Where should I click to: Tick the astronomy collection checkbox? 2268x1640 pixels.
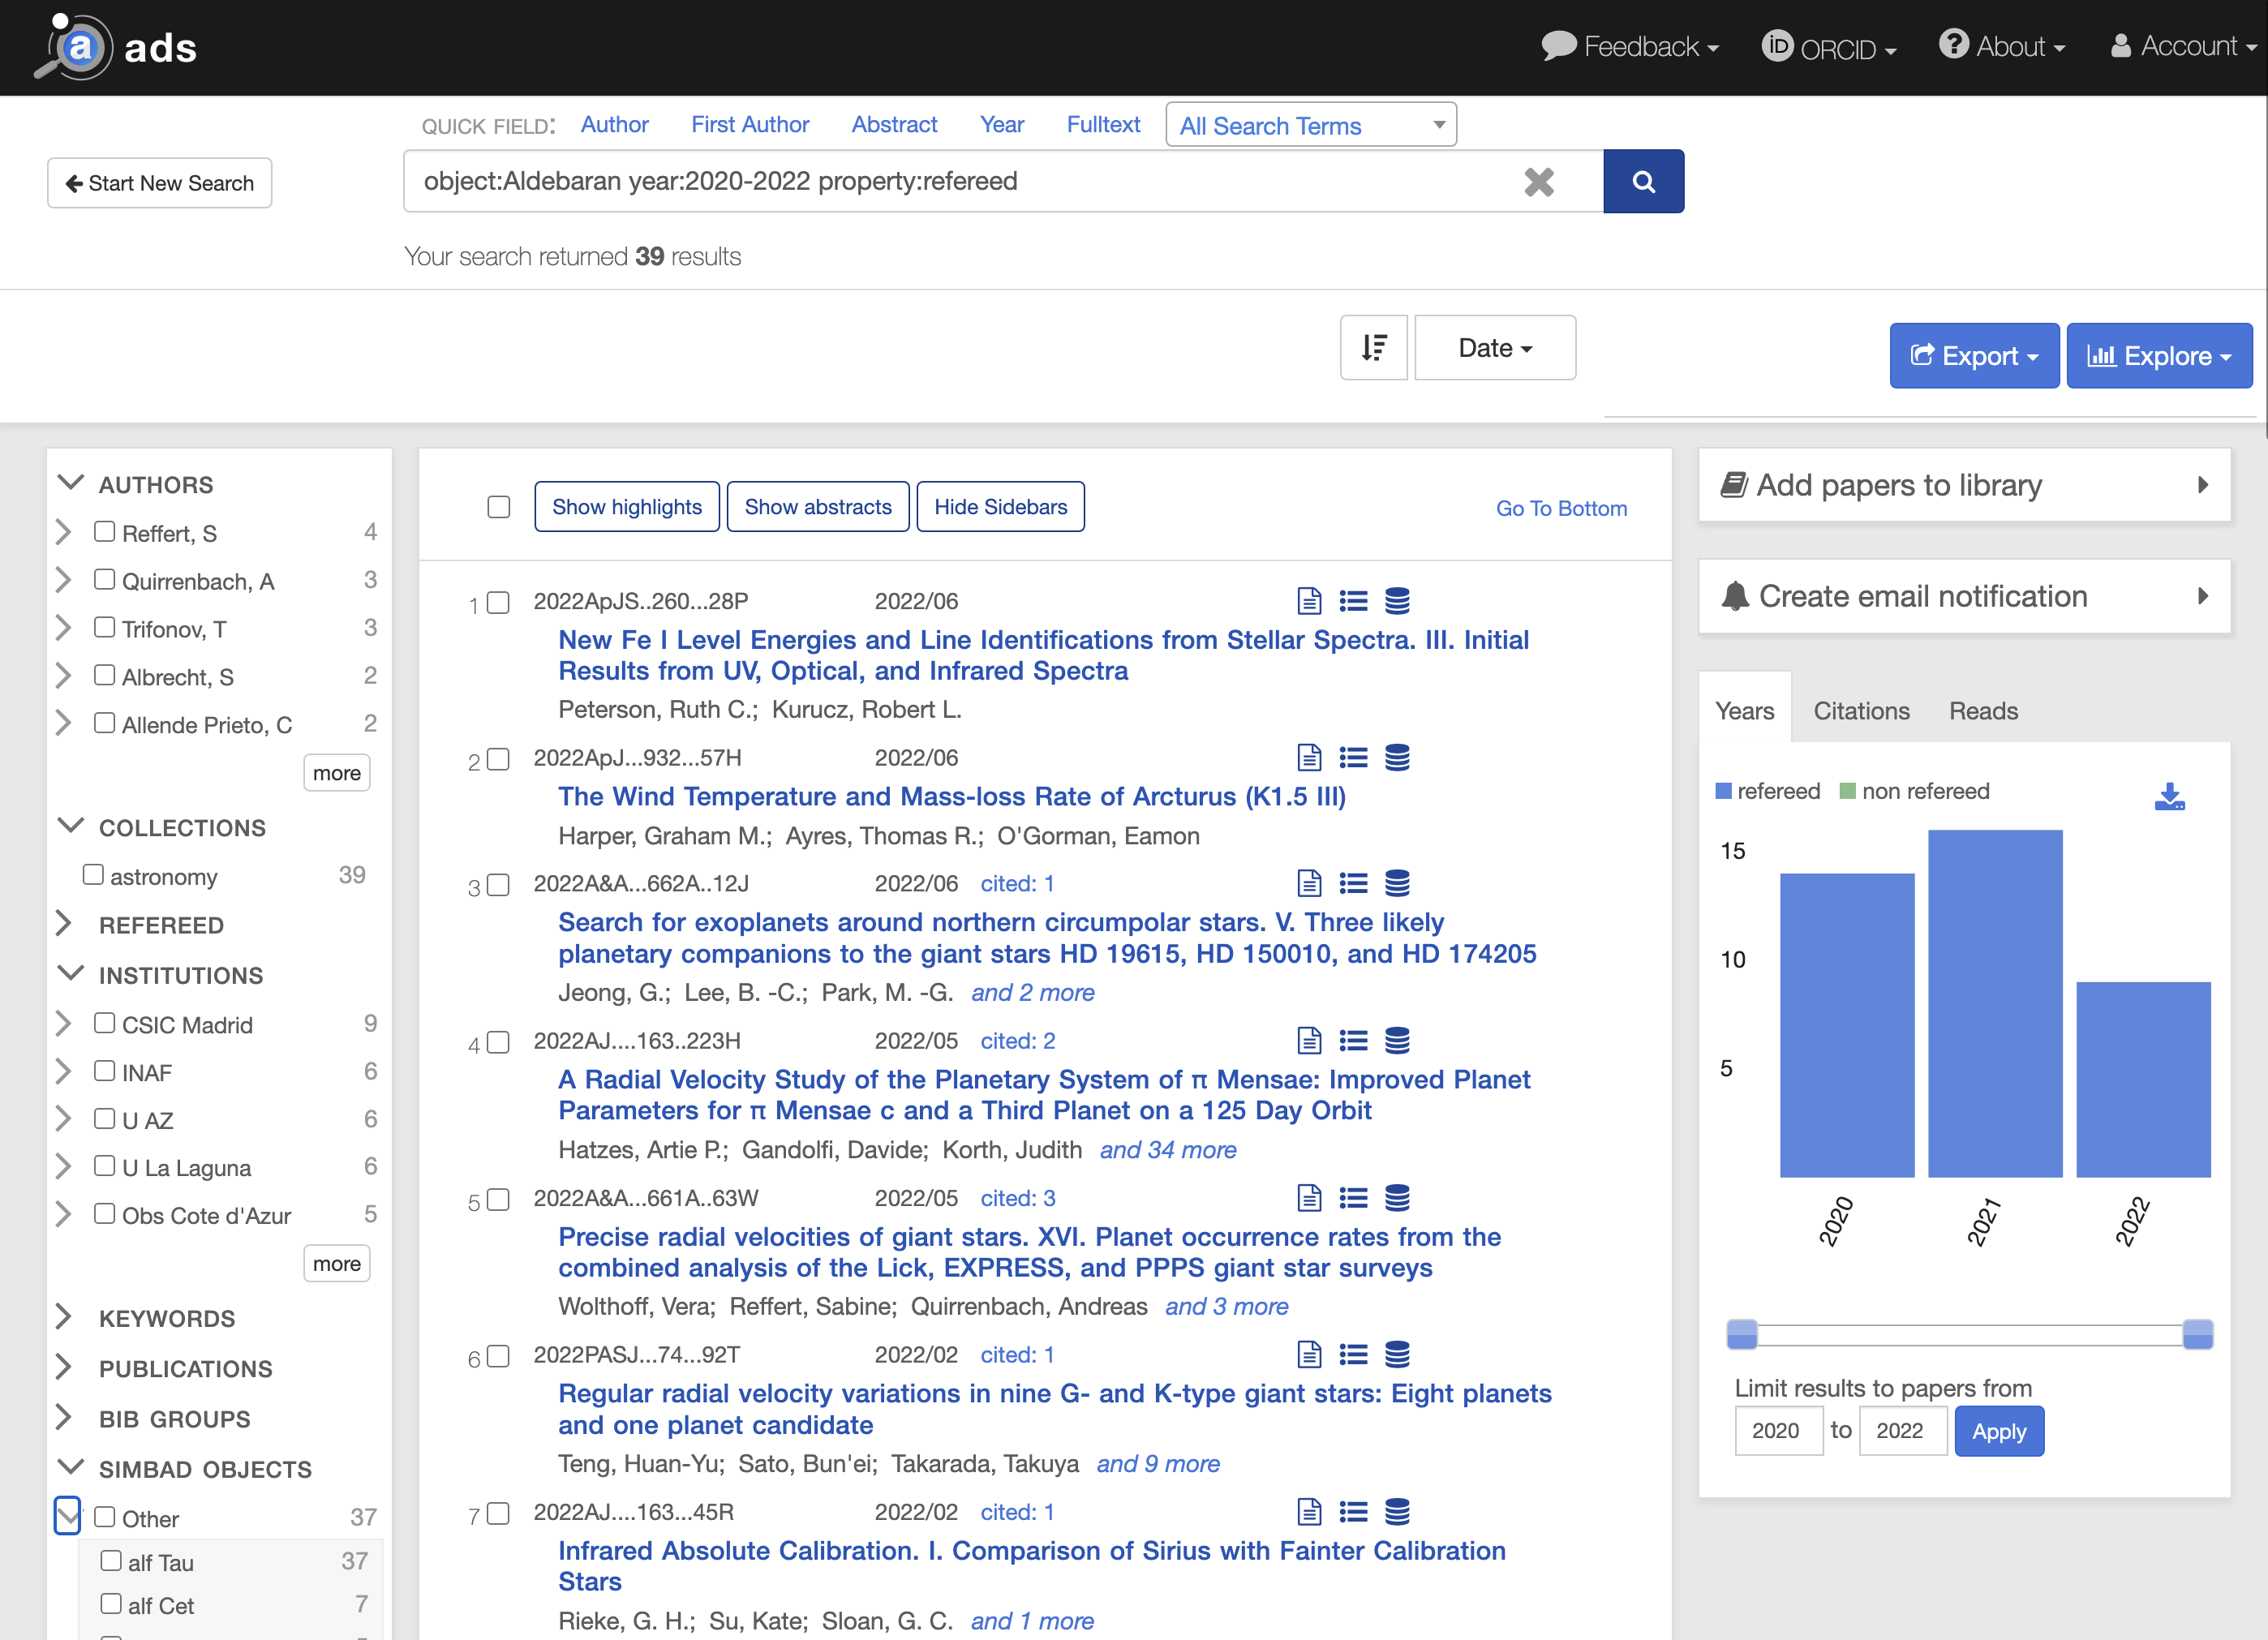pyautogui.click(x=93, y=875)
